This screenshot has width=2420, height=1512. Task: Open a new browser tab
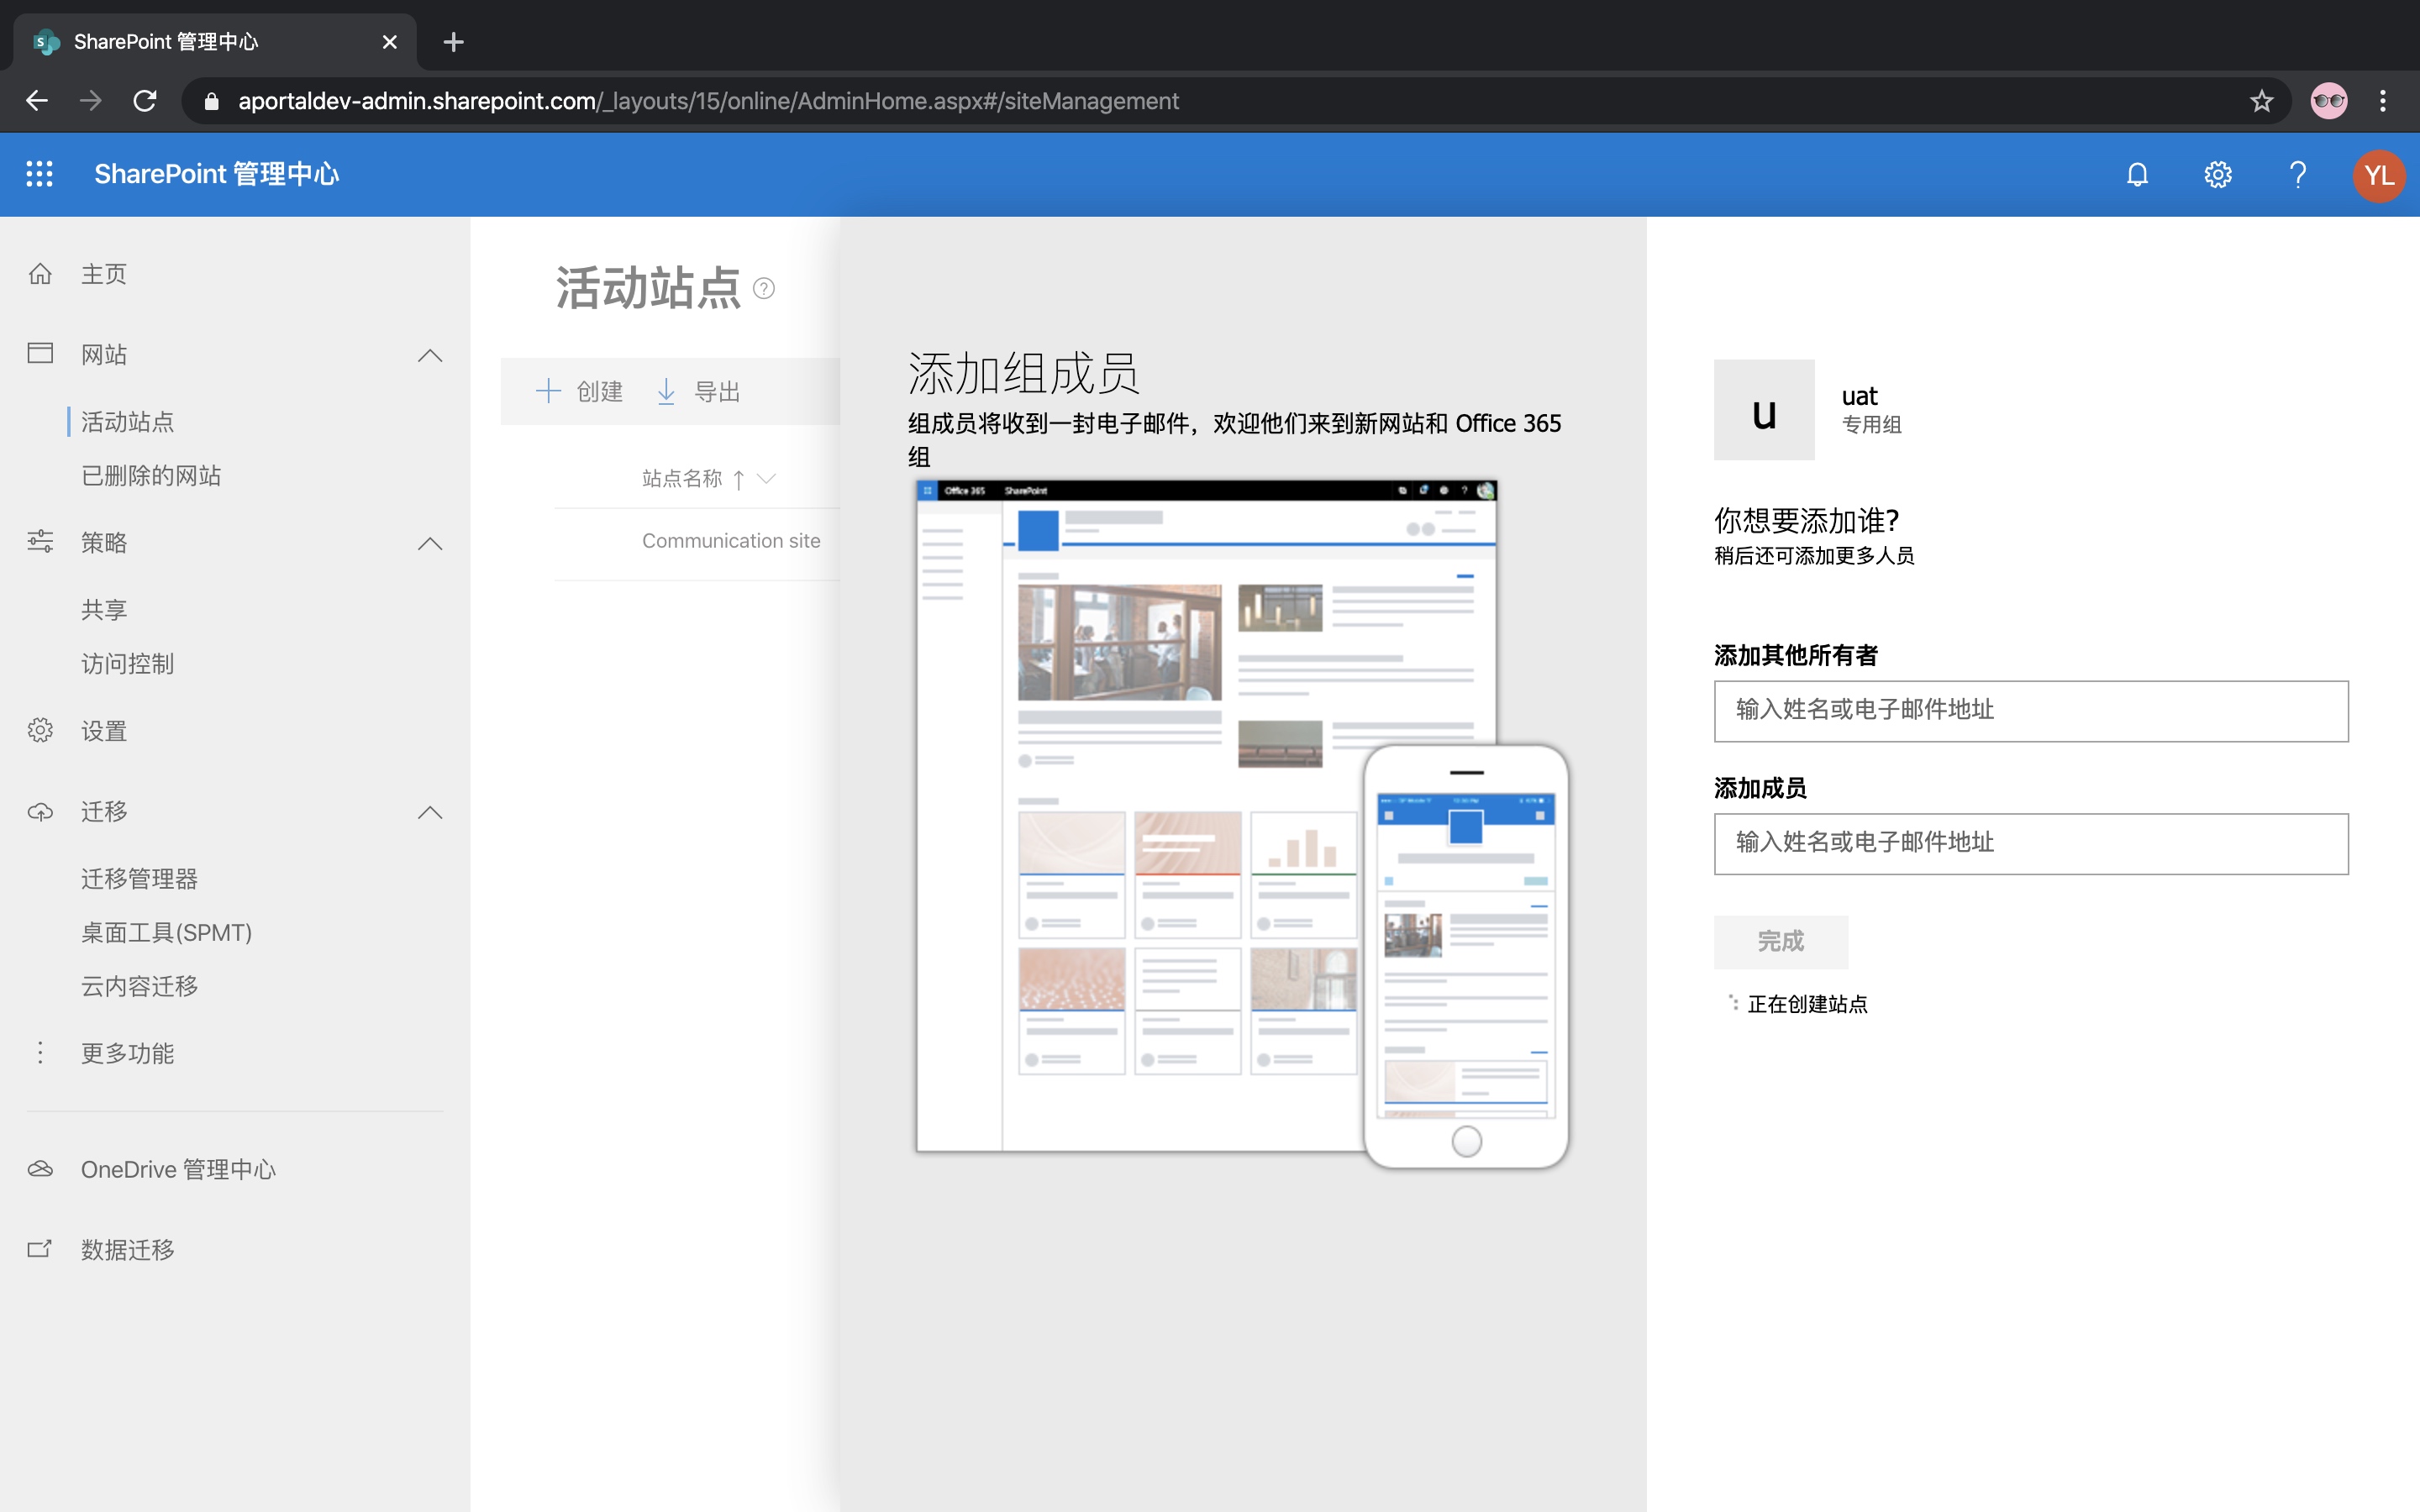click(x=453, y=42)
